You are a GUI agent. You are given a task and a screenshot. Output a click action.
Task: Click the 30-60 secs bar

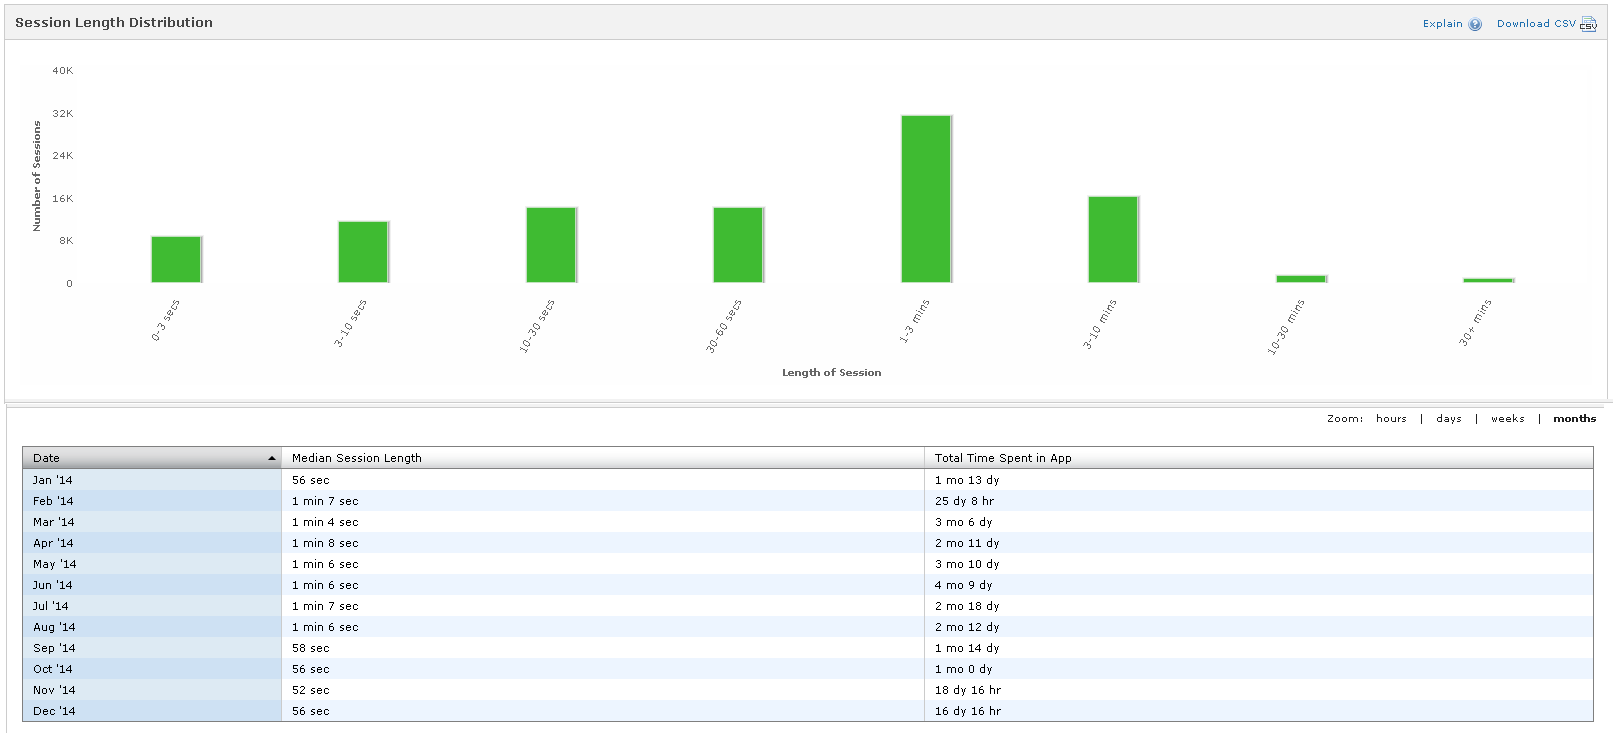pos(738,245)
